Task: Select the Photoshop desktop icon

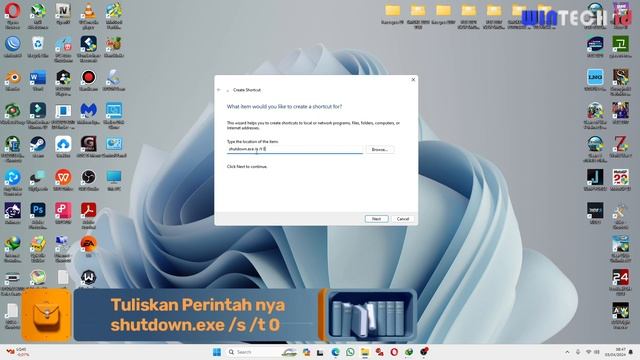Action: click(38, 215)
